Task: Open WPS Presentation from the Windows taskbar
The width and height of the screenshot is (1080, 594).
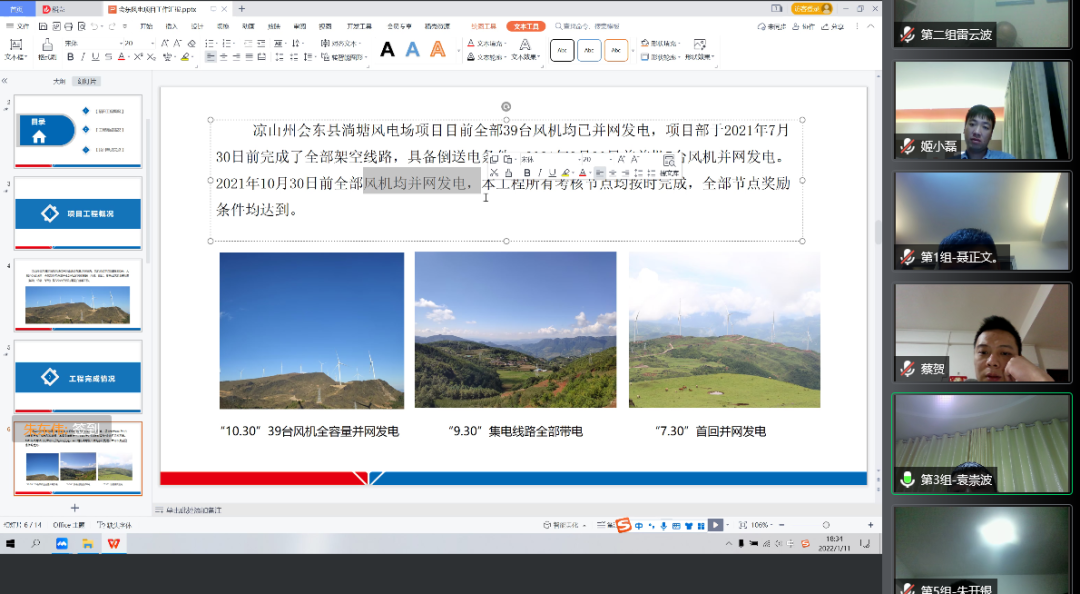Action: (114, 544)
